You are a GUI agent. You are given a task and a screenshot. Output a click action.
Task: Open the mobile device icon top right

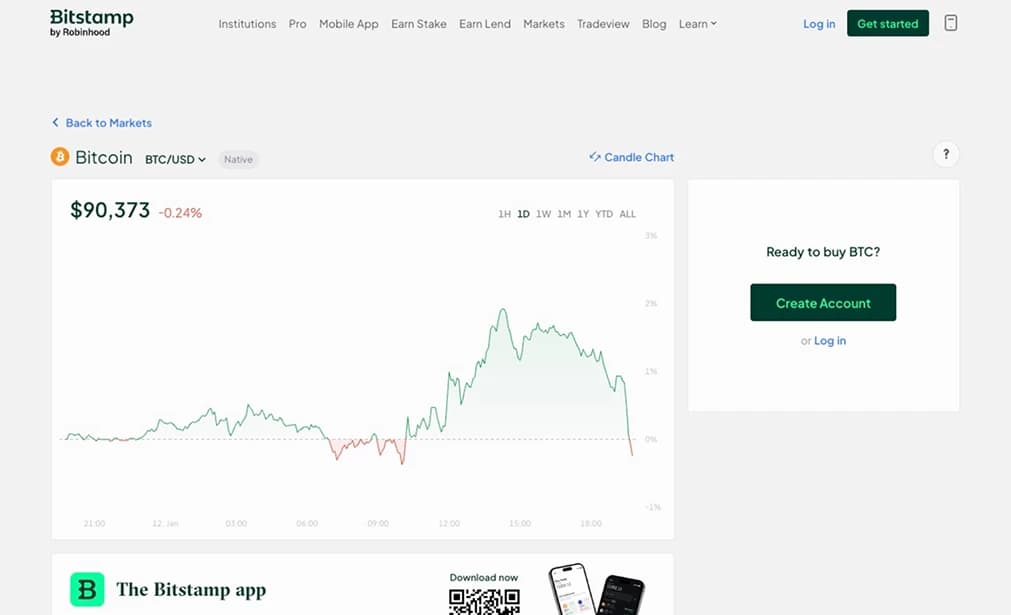(950, 22)
